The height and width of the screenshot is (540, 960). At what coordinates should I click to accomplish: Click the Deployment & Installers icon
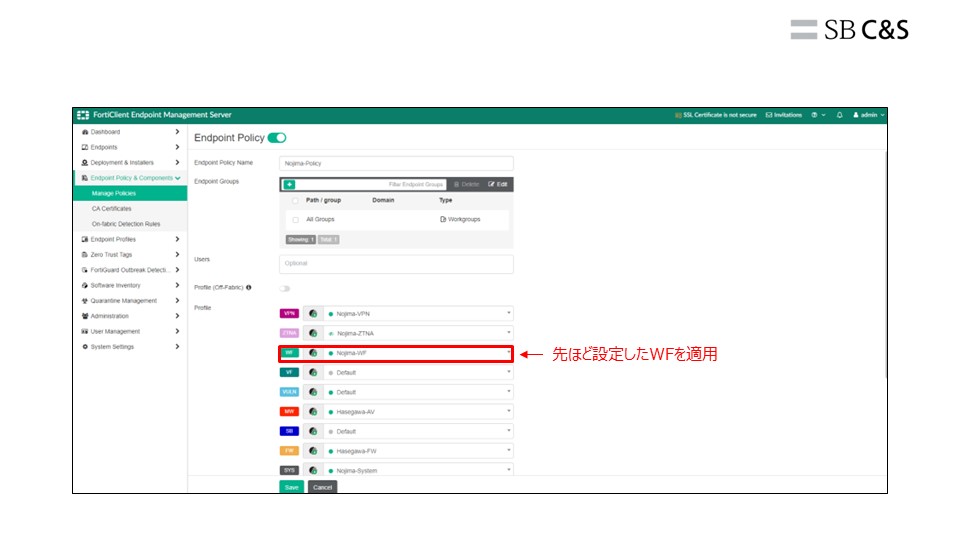pyautogui.click(x=85, y=163)
